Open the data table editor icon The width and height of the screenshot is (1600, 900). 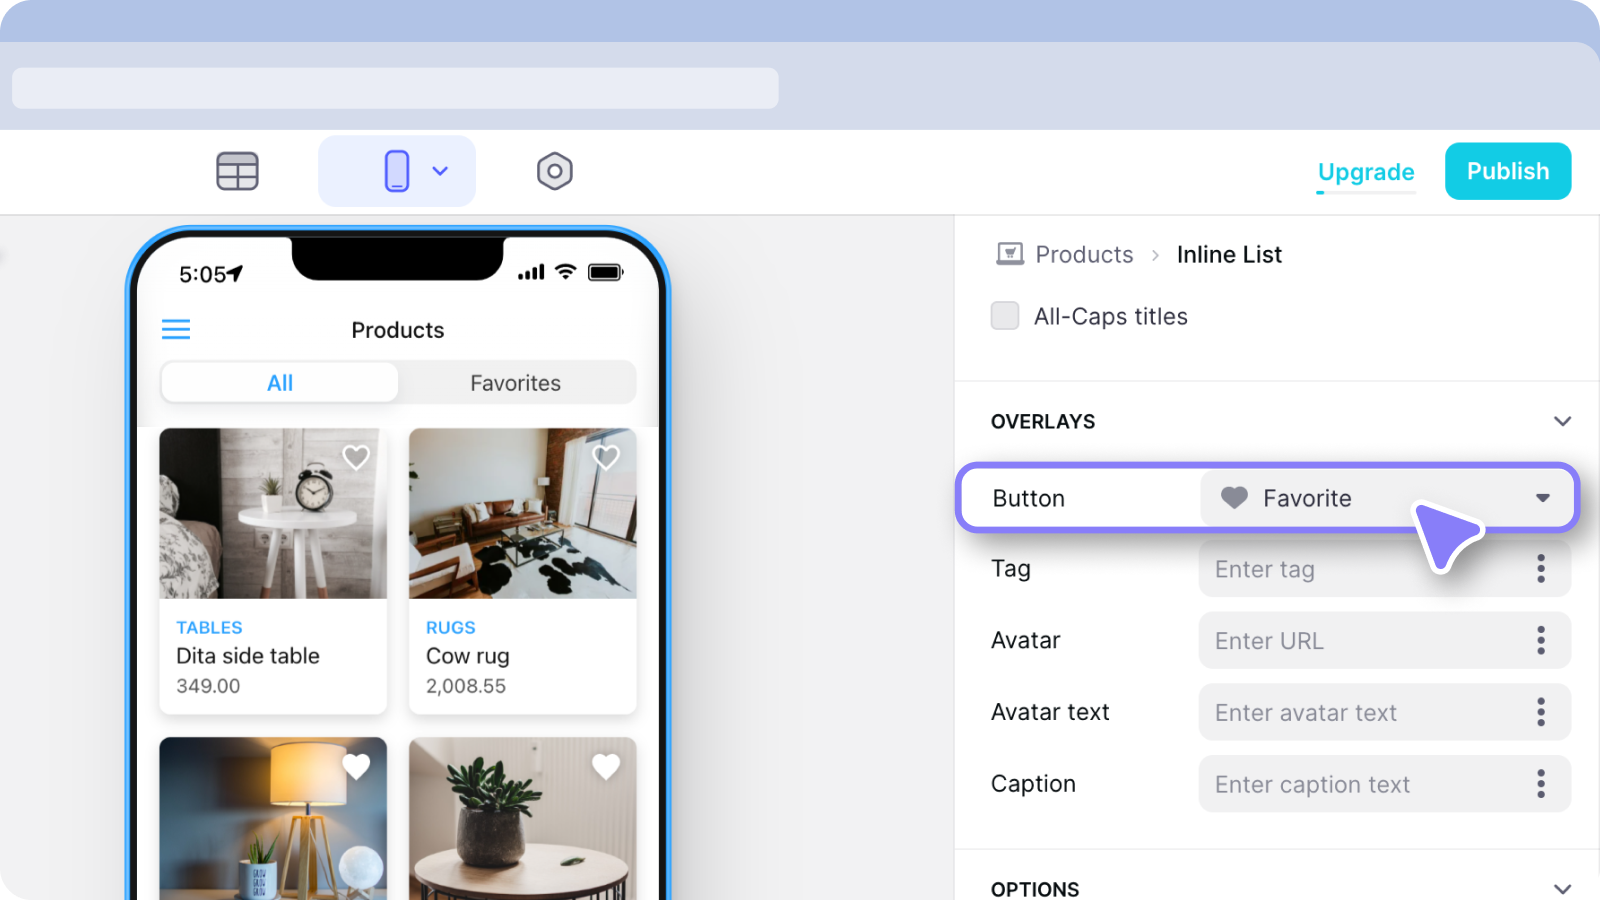(x=237, y=171)
